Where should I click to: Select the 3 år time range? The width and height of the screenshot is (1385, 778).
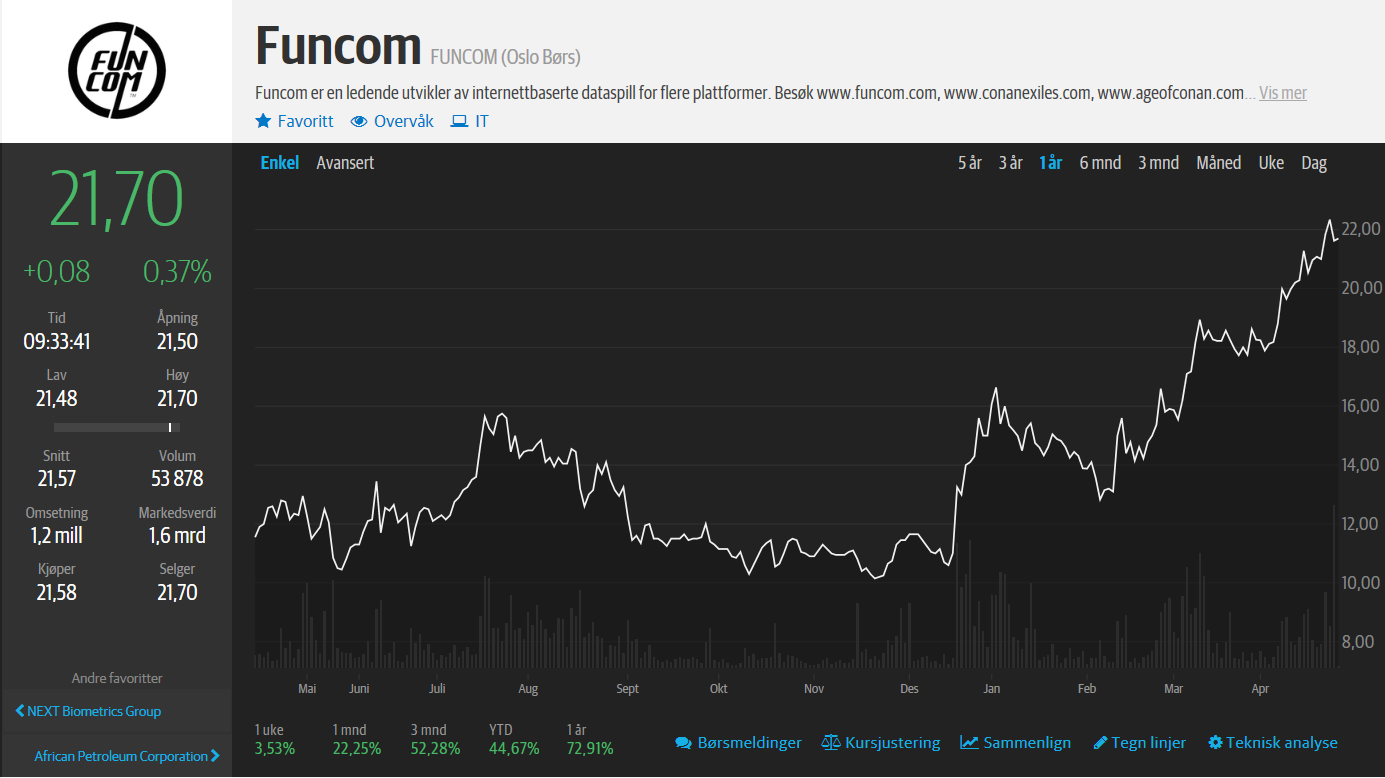[1011, 163]
